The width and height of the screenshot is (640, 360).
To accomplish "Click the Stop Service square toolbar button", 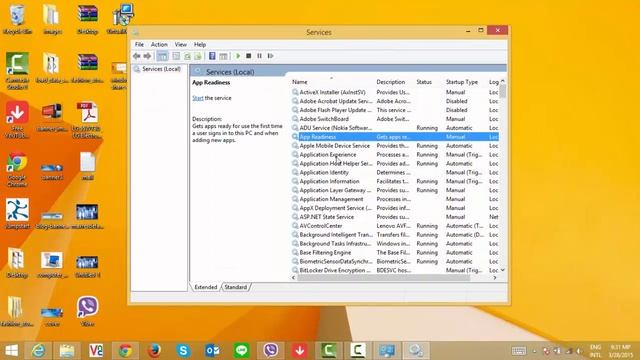I will (x=249, y=56).
